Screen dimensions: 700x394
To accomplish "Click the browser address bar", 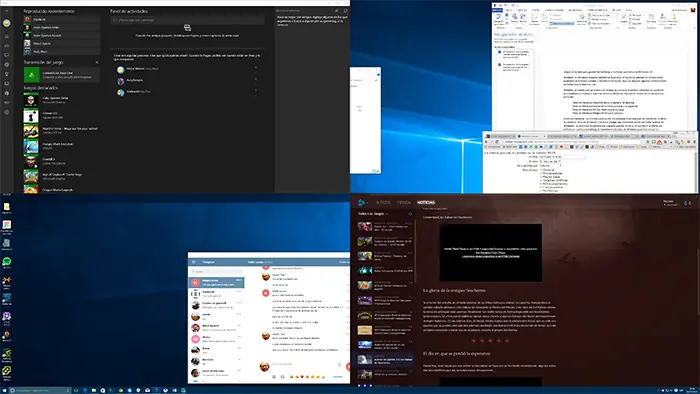I will [x=571, y=141].
